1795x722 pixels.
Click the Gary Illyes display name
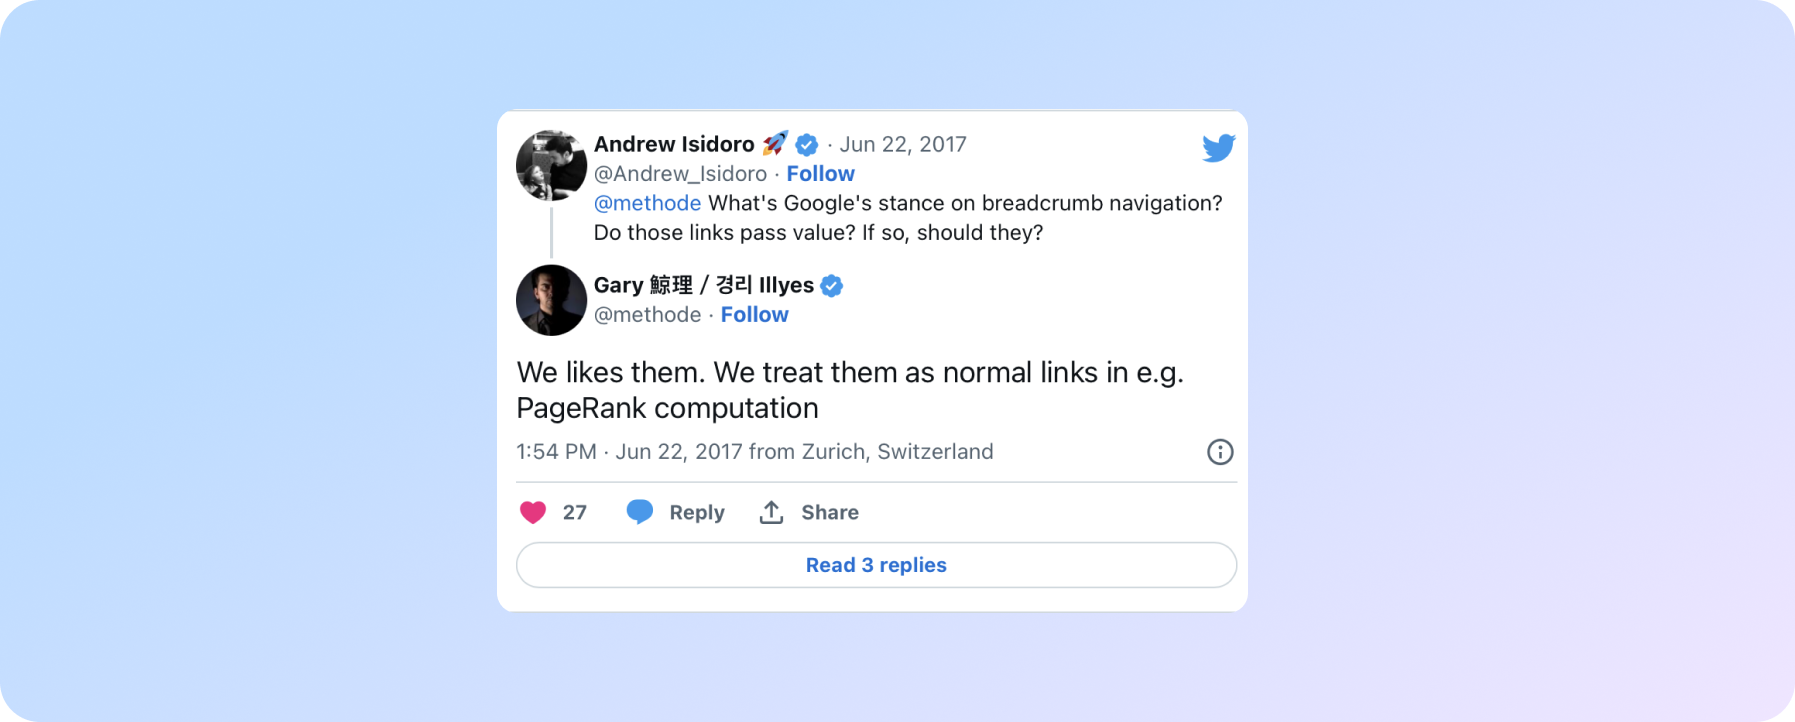click(703, 286)
